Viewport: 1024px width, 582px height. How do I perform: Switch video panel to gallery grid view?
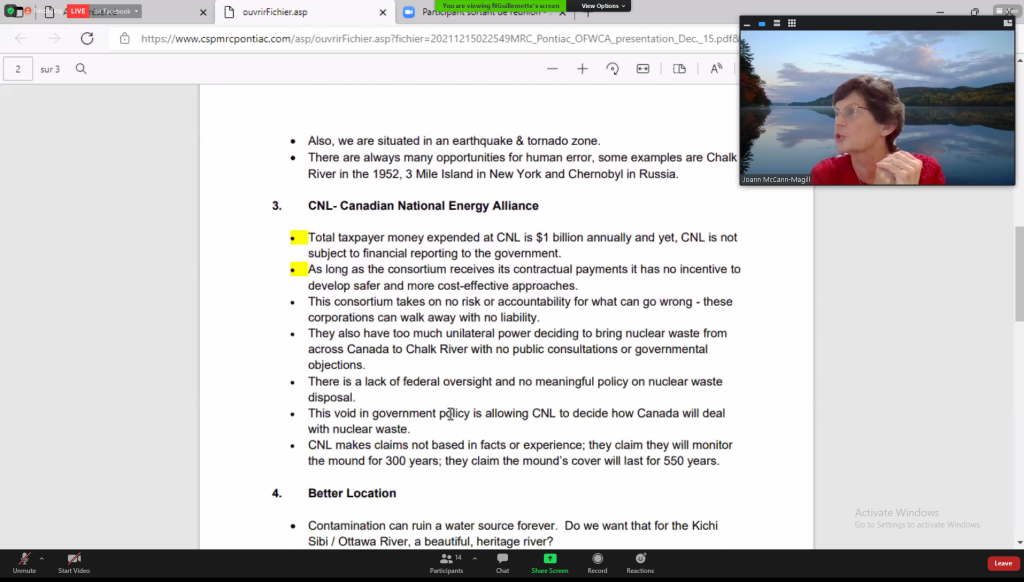pos(792,23)
